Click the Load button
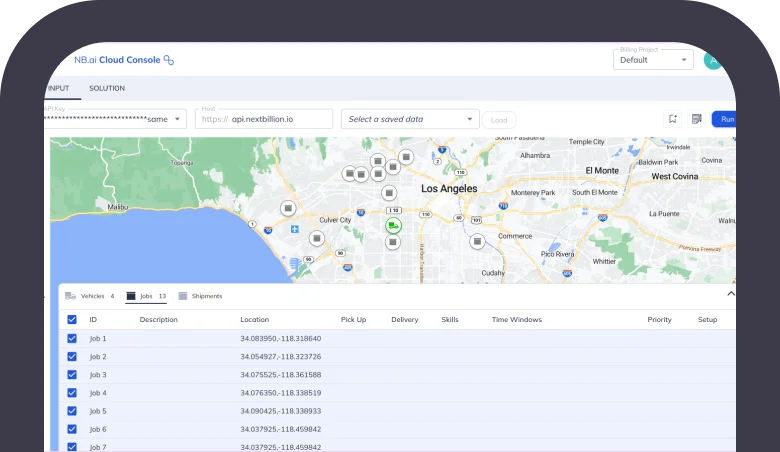780x452 pixels. [x=499, y=120]
